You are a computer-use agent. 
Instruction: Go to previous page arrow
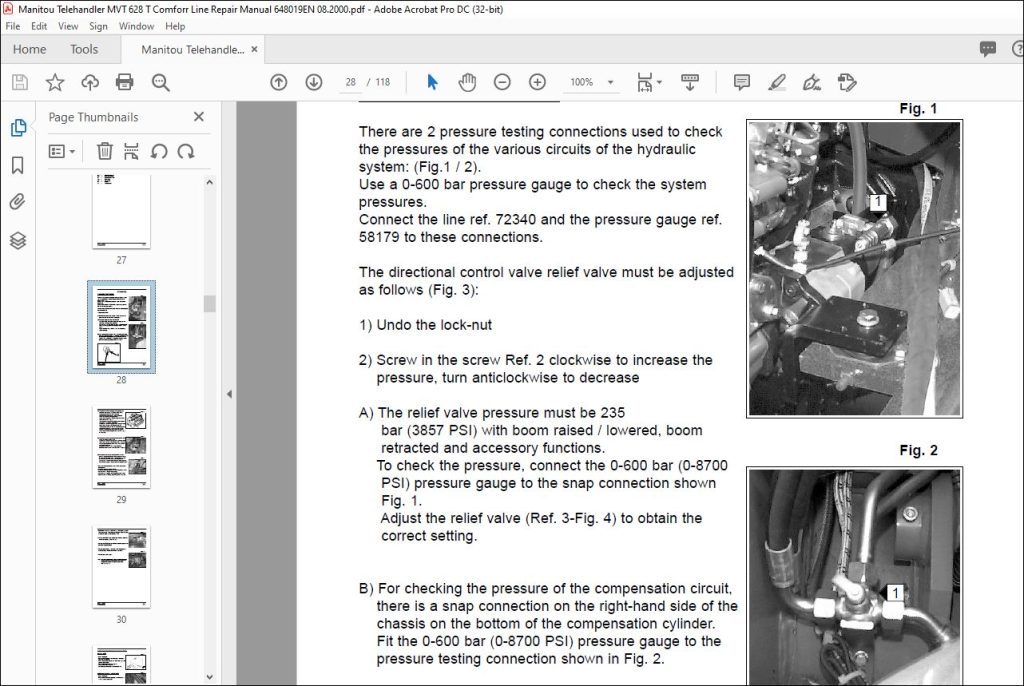(279, 82)
